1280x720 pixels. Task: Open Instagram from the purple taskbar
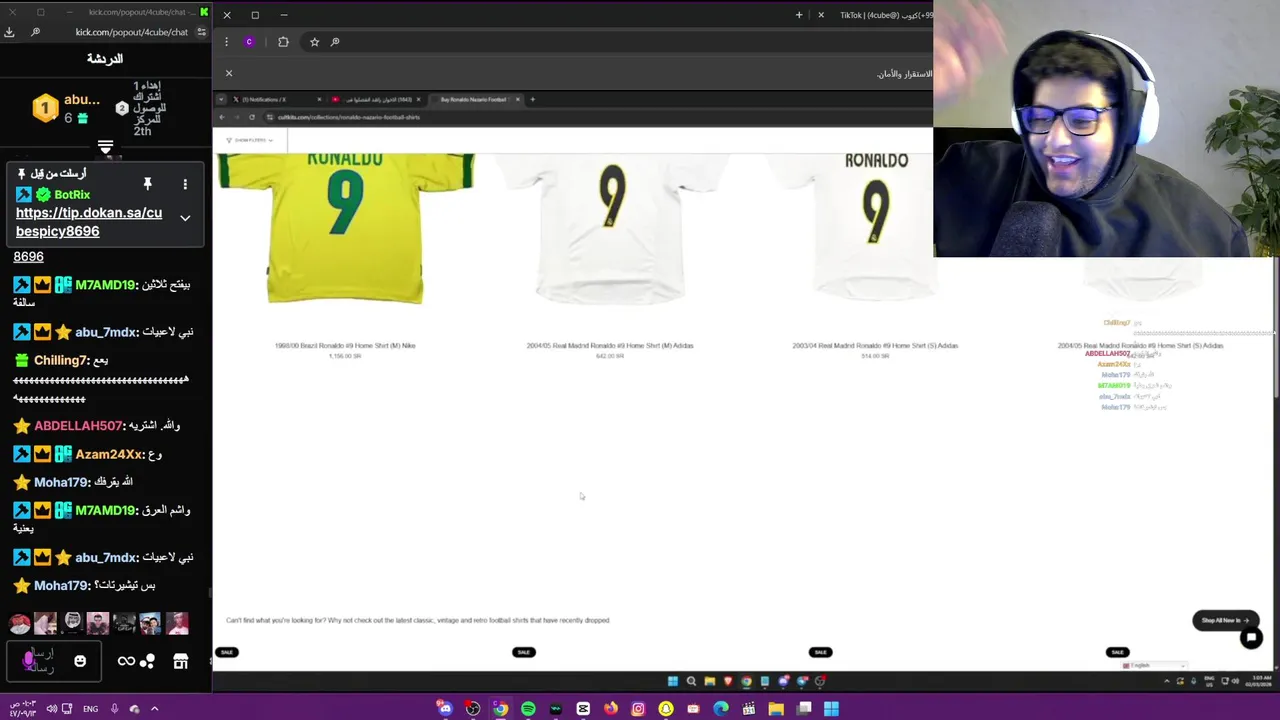638,709
